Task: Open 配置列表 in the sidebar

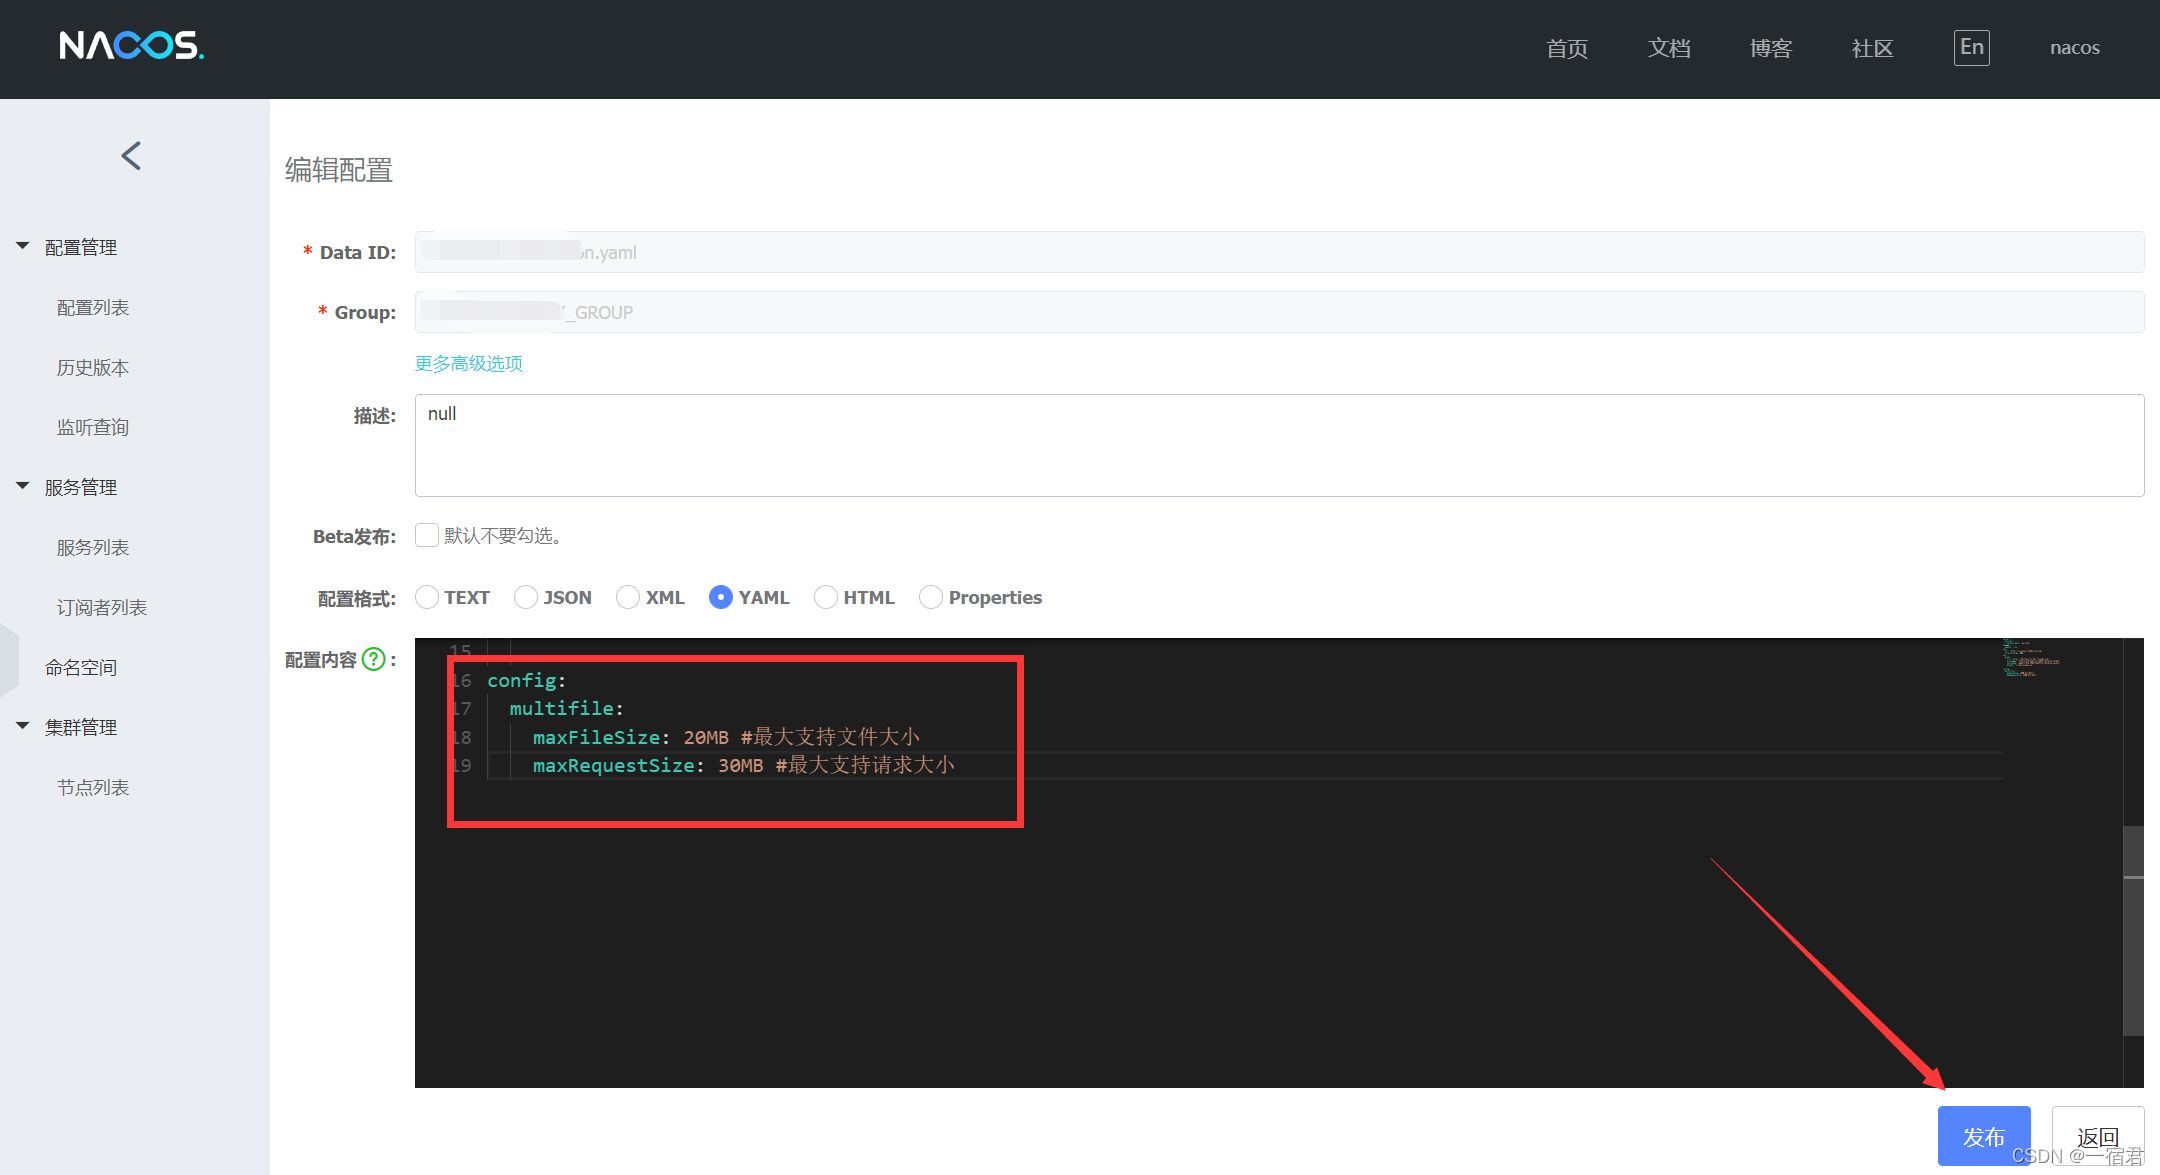Action: 93,308
